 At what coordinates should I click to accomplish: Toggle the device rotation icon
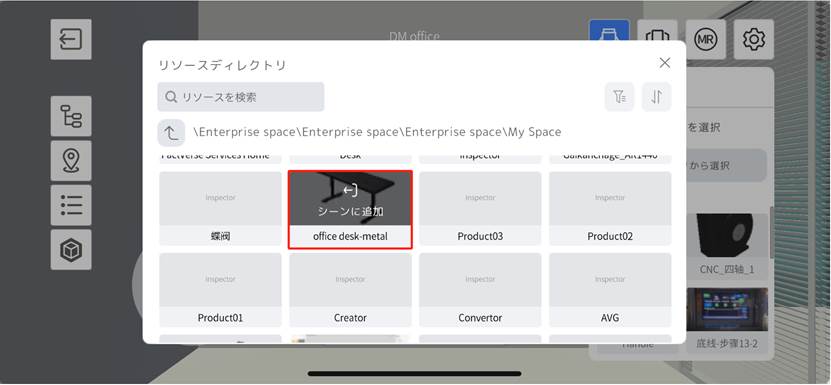pyautogui.click(x=657, y=39)
